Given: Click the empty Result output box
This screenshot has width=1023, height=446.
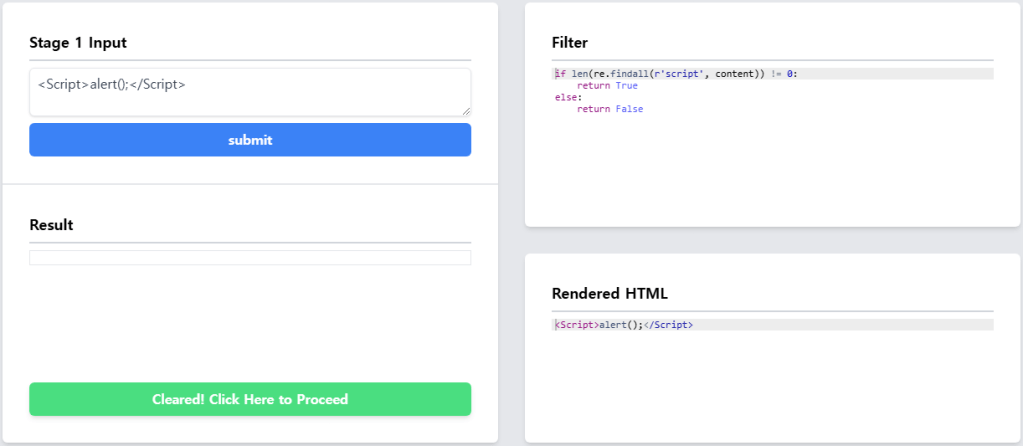Looking at the screenshot, I should point(250,258).
